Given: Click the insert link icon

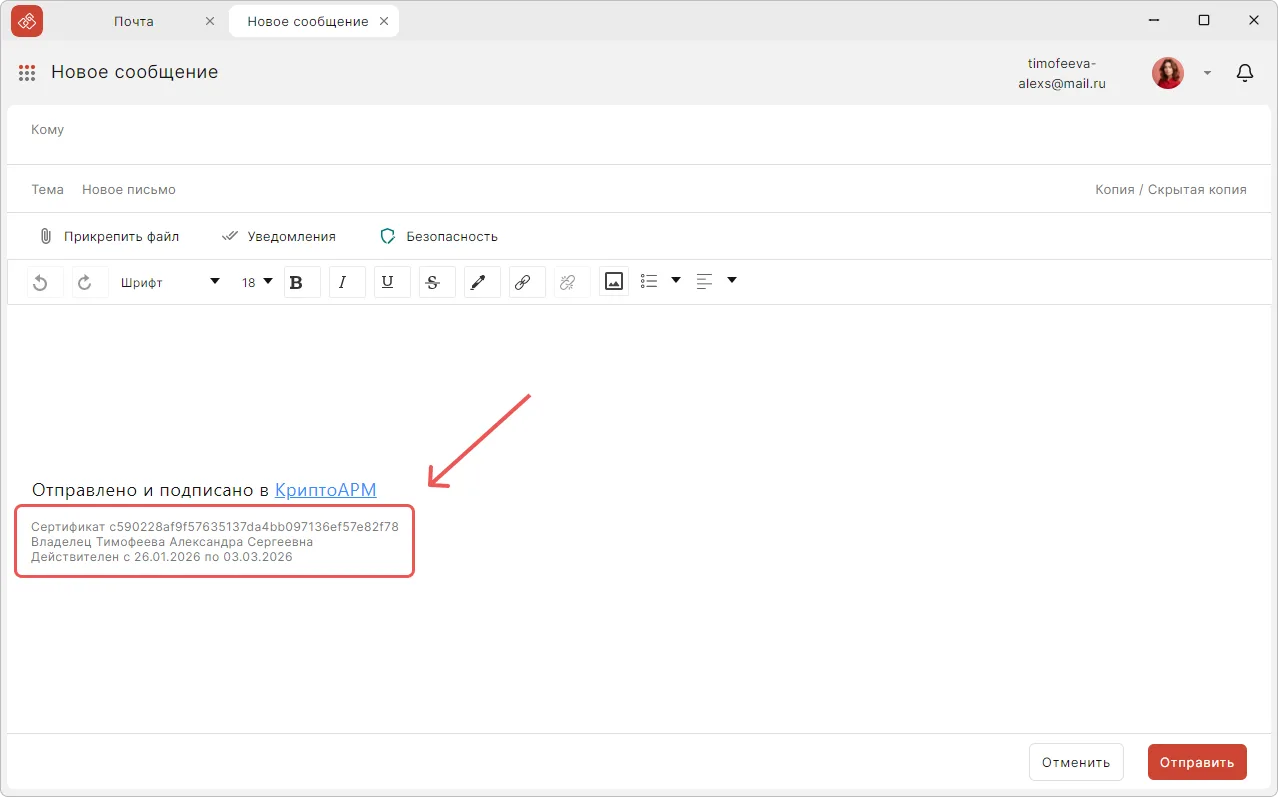Looking at the screenshot, I should [522, 283].
